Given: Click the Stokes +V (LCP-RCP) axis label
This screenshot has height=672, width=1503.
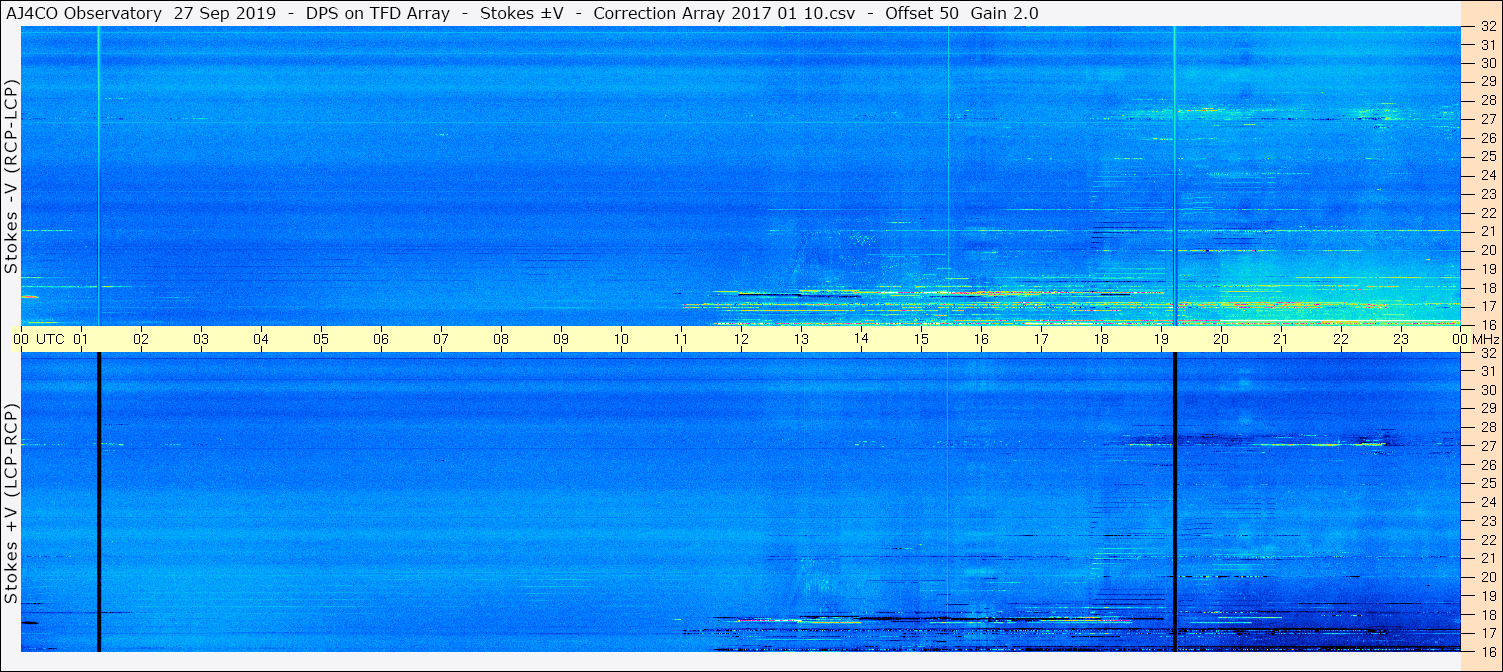Looking at the screenshot, I should tap(11, 503).
